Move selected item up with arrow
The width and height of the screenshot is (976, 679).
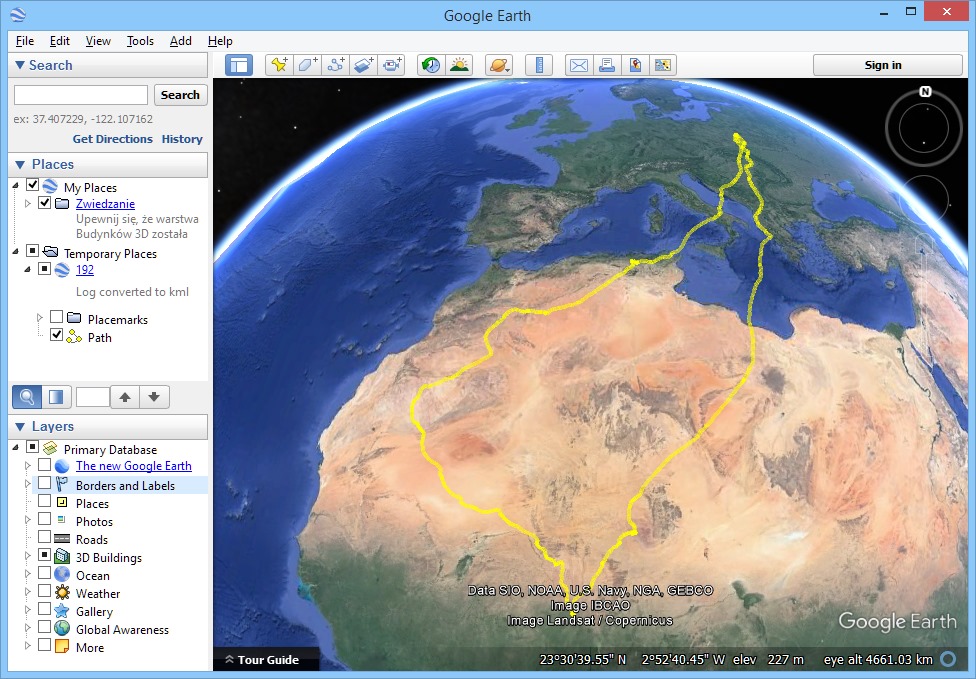click(x=125, y=396)
